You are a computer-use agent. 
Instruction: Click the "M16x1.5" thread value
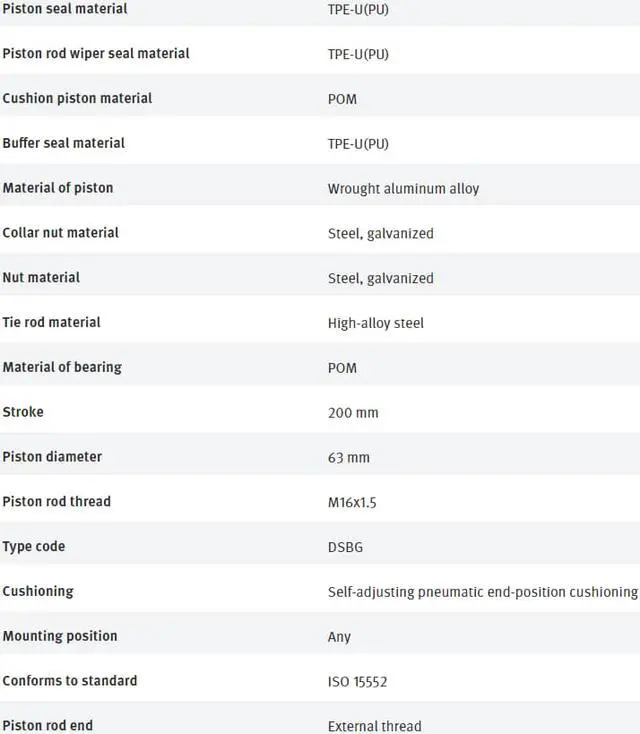352,503
